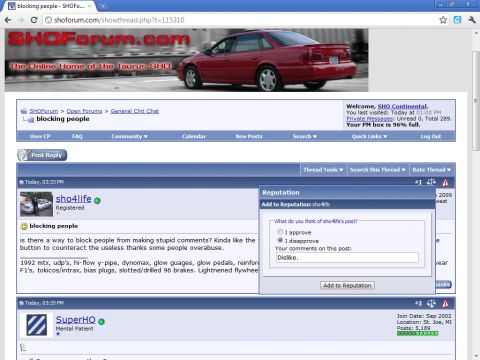Click SuperHO green reputation bar
This screenshot has height=360, width=480.
417,333
